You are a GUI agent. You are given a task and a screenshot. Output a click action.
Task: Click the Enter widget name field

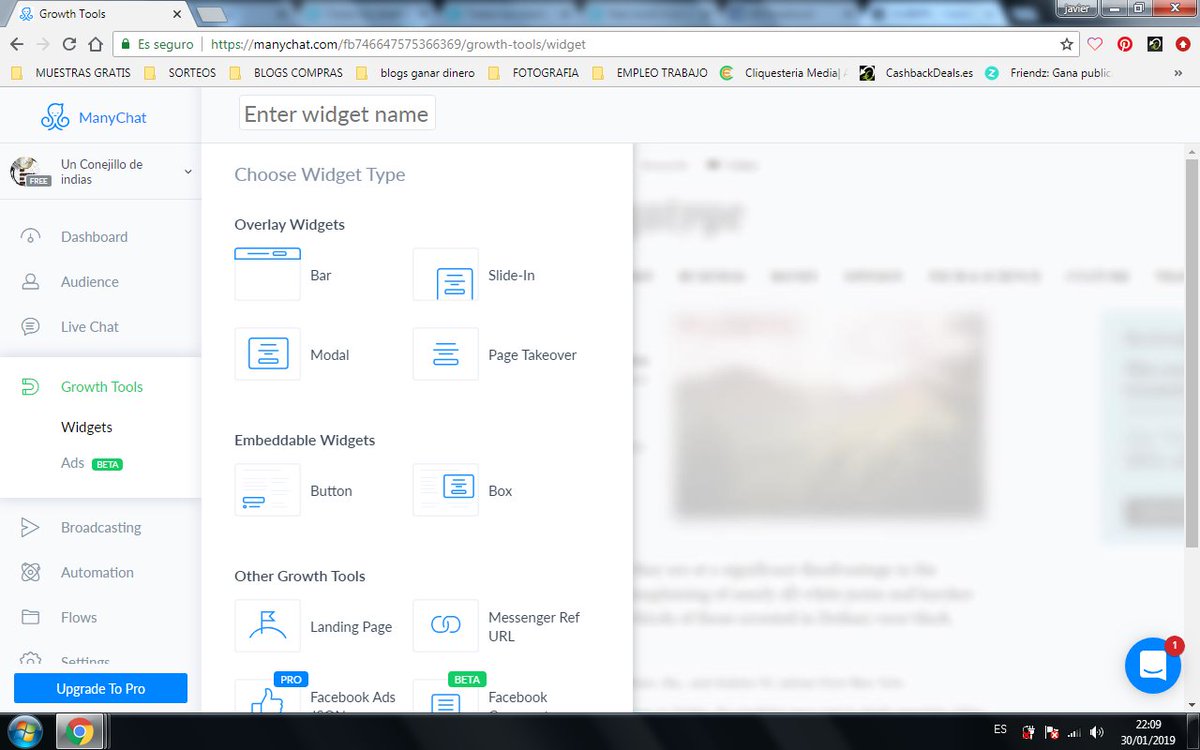(x=337, y=114)
